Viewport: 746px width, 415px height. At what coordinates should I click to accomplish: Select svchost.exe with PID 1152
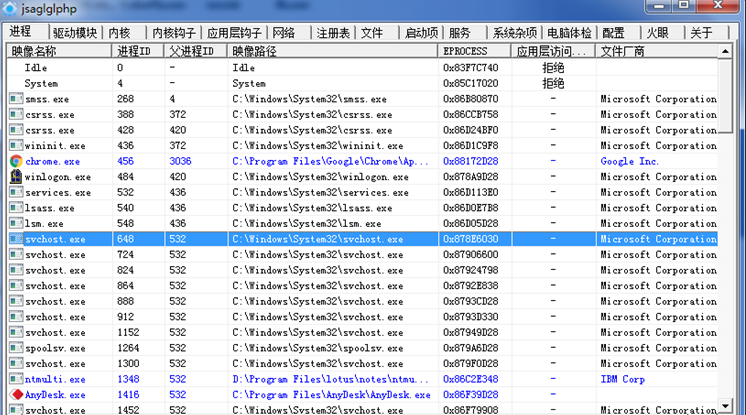click(362, 332)
